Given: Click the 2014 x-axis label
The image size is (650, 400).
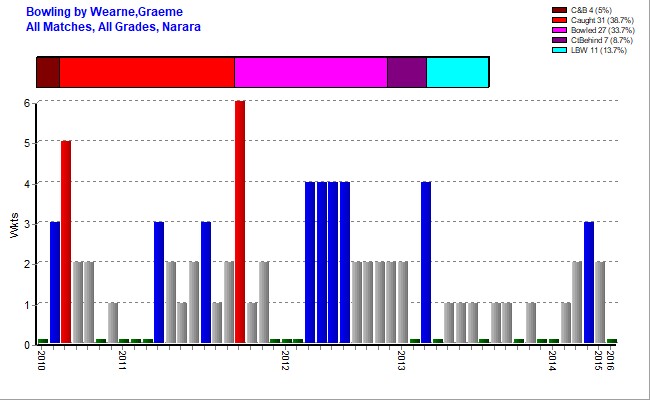Looking at the screenshot, I should click(x=551, y=360).
